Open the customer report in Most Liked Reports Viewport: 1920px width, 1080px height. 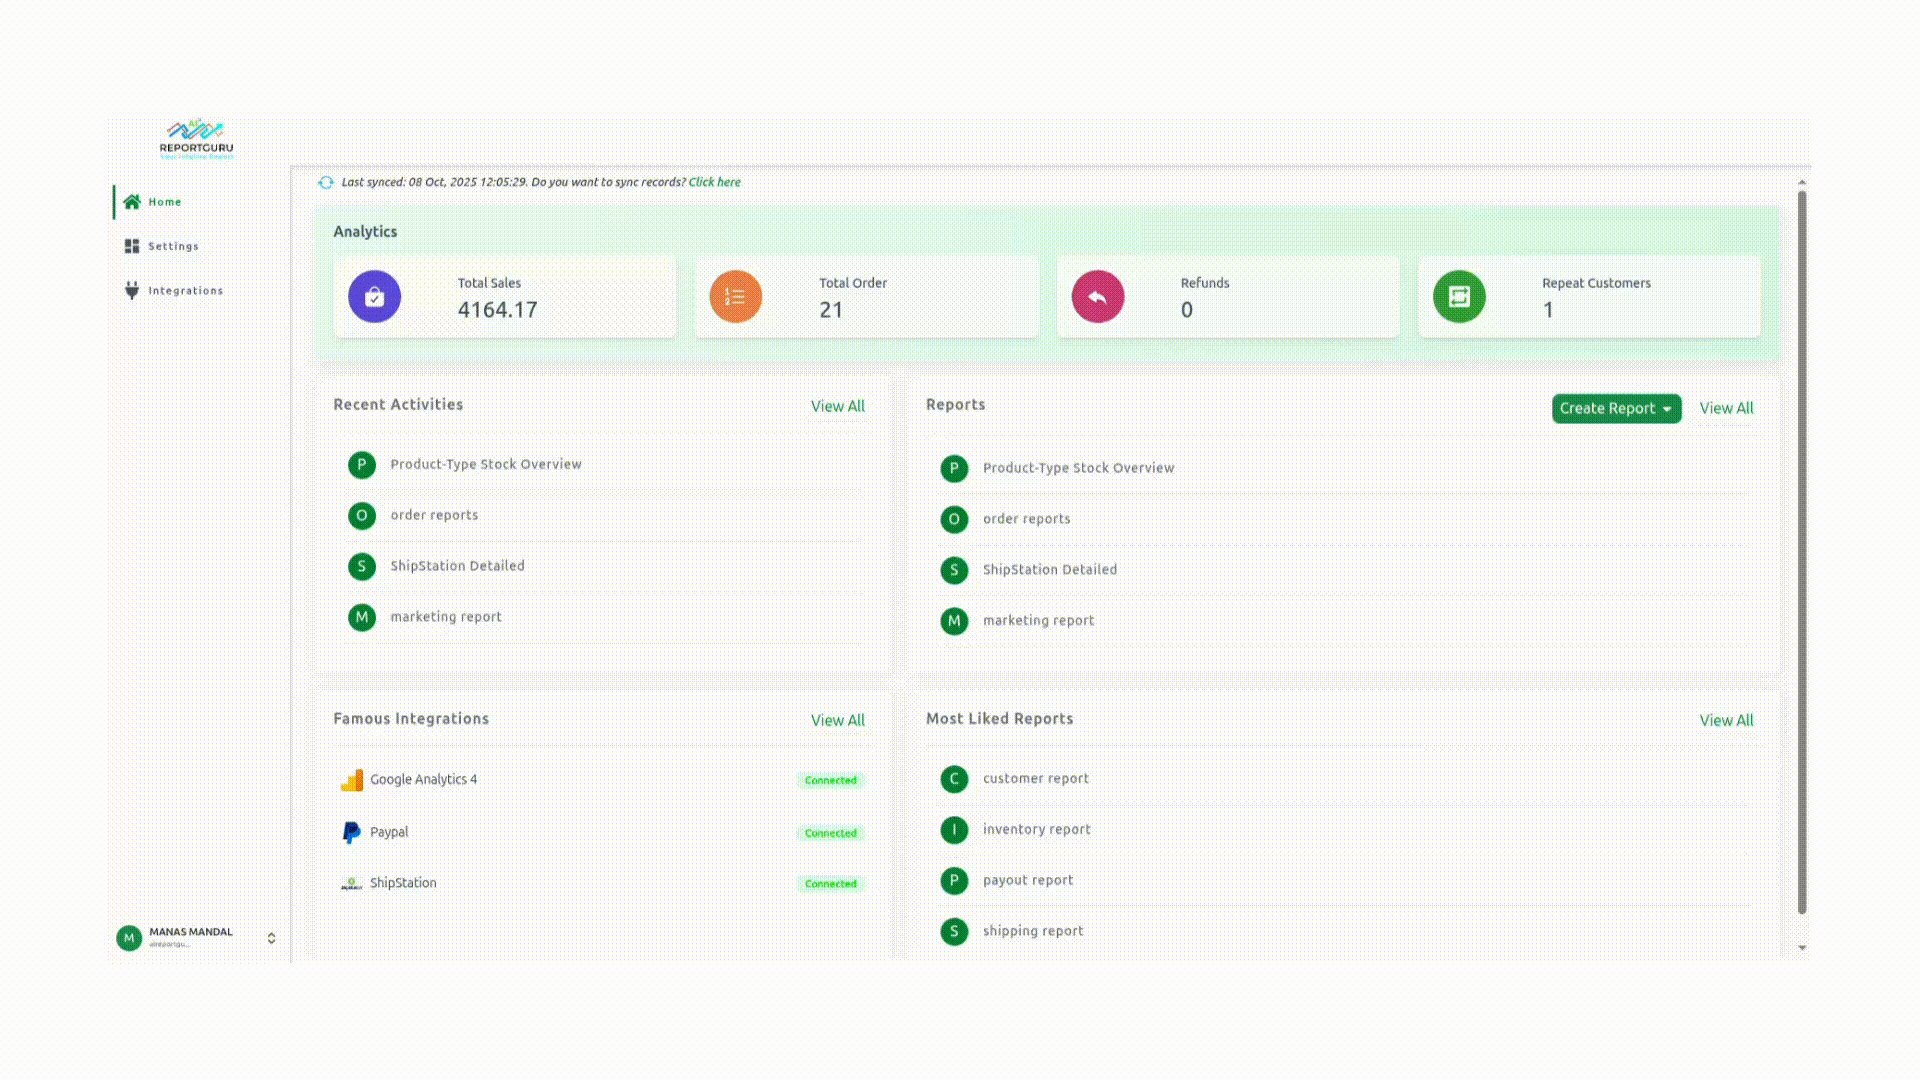(x=1035, y=778)
